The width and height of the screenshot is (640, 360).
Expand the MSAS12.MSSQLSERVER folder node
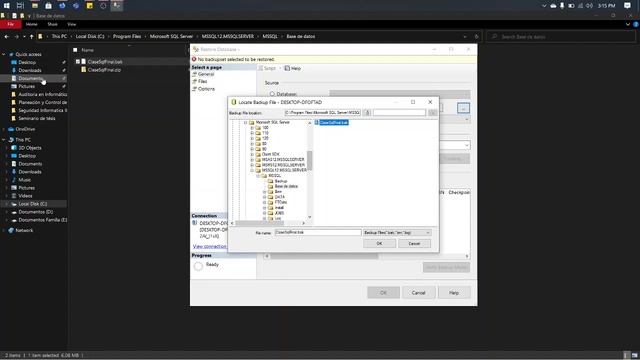coord(252,160)
